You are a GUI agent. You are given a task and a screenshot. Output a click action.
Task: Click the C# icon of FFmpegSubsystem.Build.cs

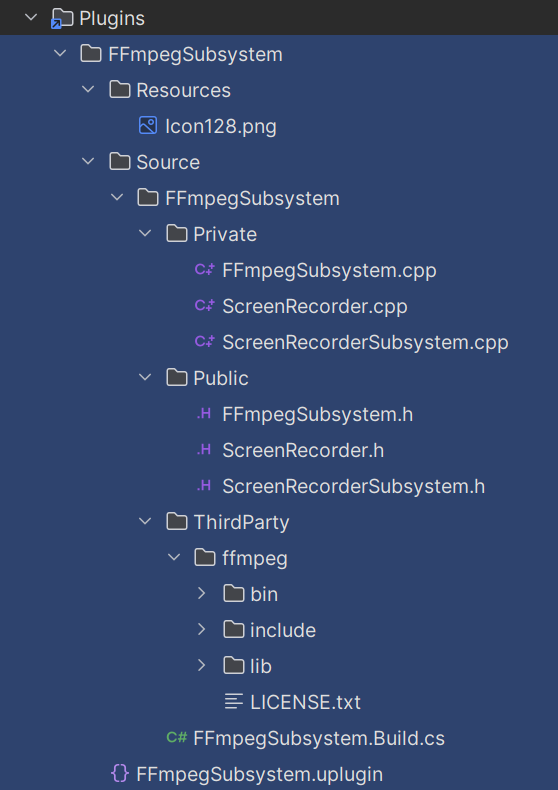(x=177, y=738)
